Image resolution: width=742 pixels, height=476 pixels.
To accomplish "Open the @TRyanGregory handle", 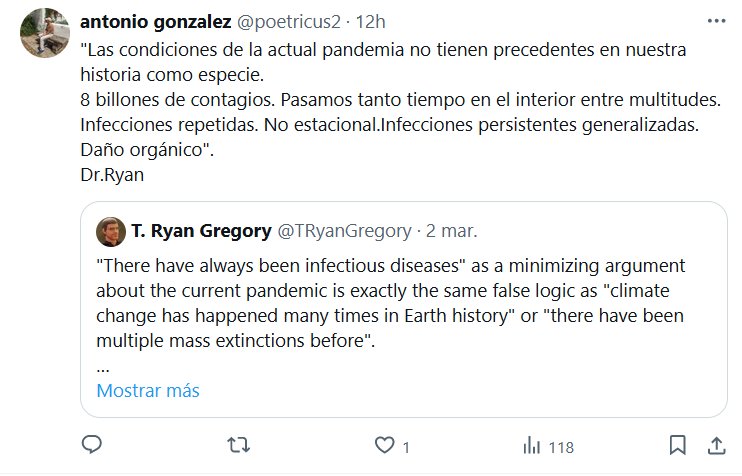I will coord(342,231).
